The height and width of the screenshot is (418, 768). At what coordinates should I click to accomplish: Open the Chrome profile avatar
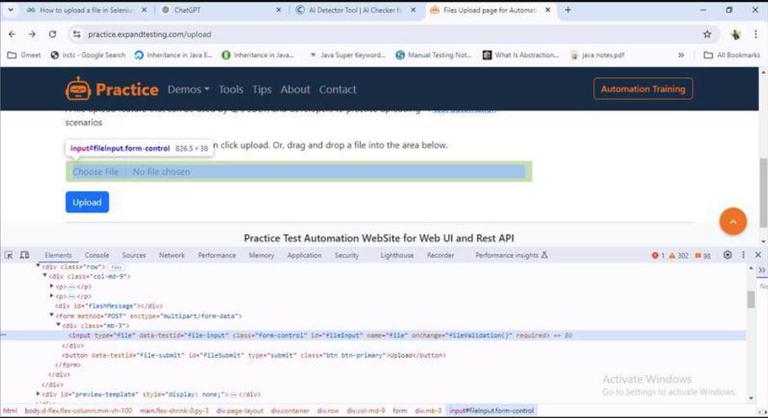(x=735, y=34)
